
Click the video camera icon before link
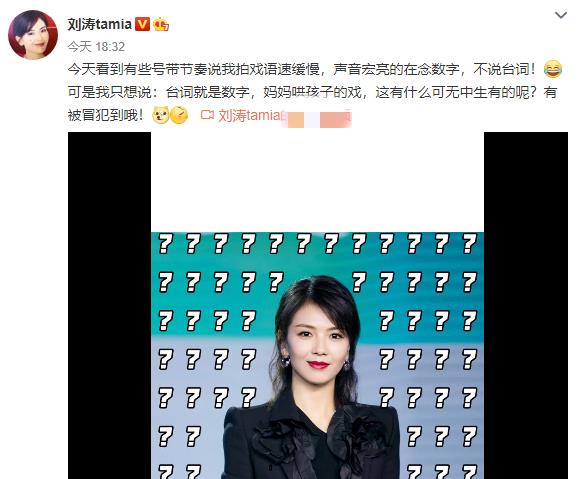click(x=207, y=115)
